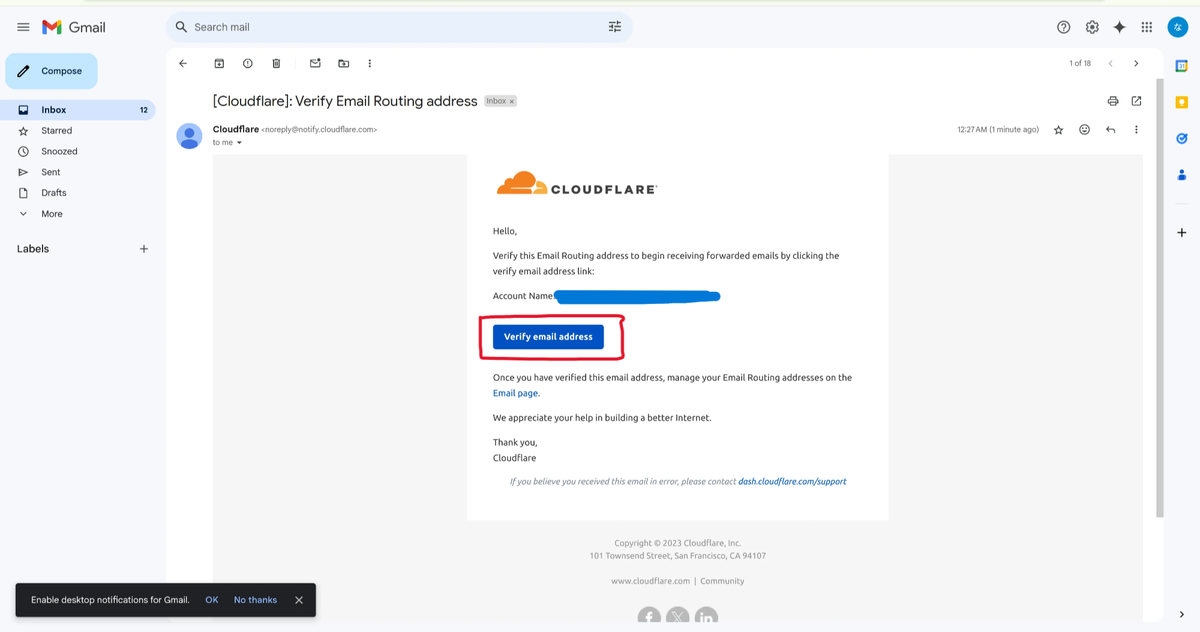1200x632 pixels.
Task: Click No thanks on the notification prompt
Action: coord(255,600)
